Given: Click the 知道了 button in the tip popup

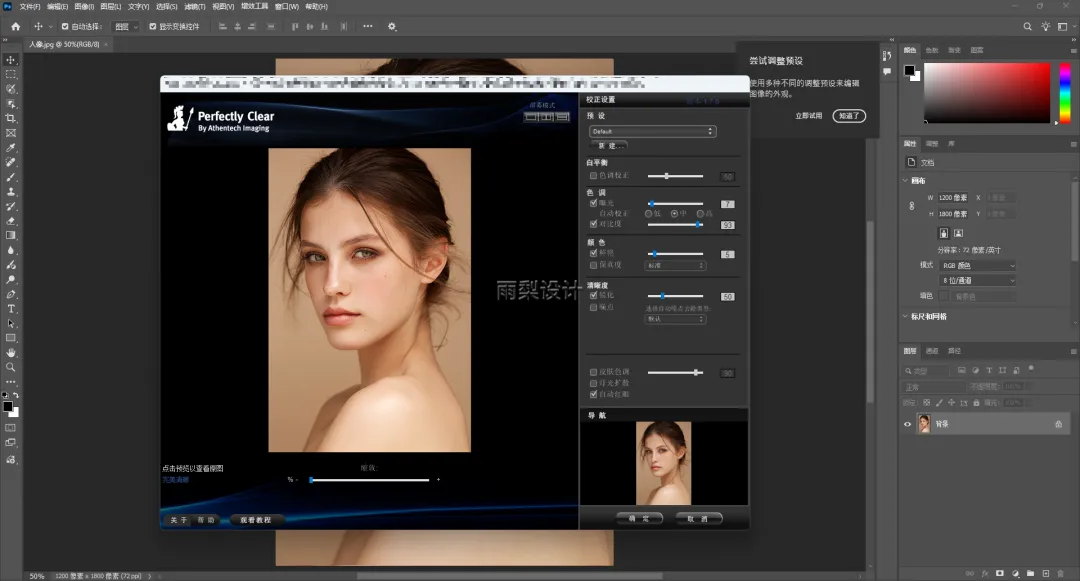Looking at the screenshot, I should [848, 116].
